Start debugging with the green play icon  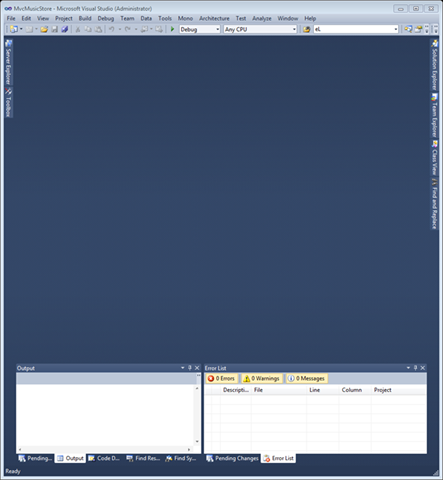[x=172, y=29]
